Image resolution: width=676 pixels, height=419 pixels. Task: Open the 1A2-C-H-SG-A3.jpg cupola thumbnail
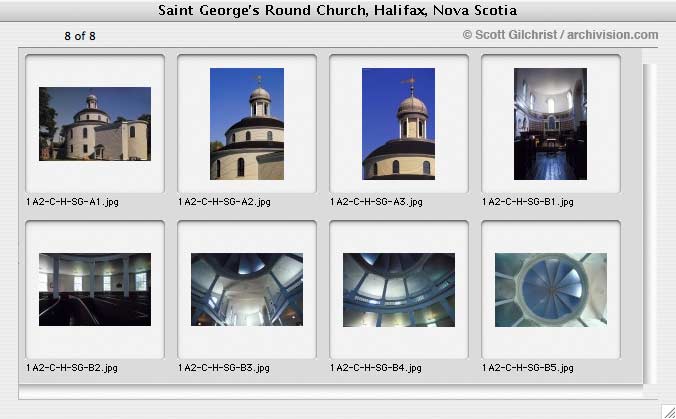[398, 124]
